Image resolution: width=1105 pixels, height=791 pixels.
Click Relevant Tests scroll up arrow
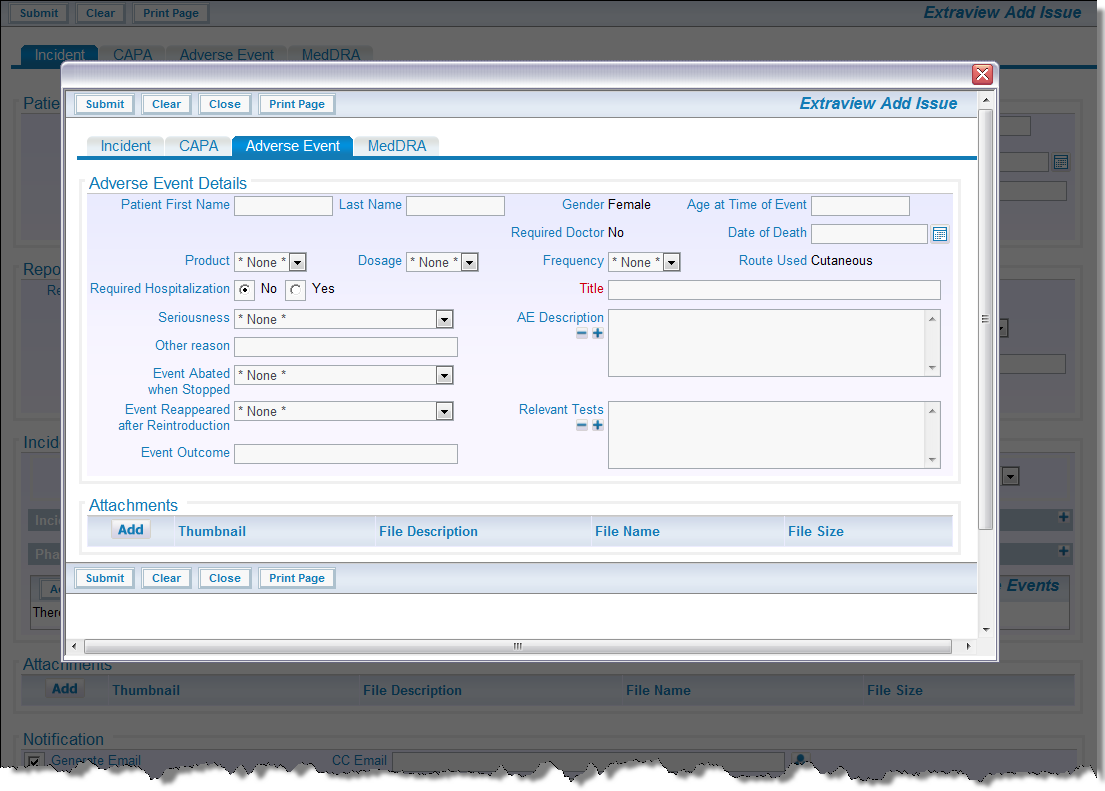[932, 411]
